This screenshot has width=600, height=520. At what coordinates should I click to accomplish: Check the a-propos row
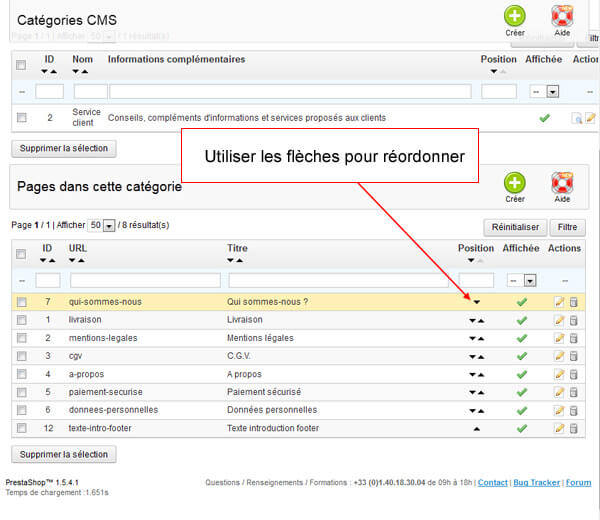click(x=22, y=374)
